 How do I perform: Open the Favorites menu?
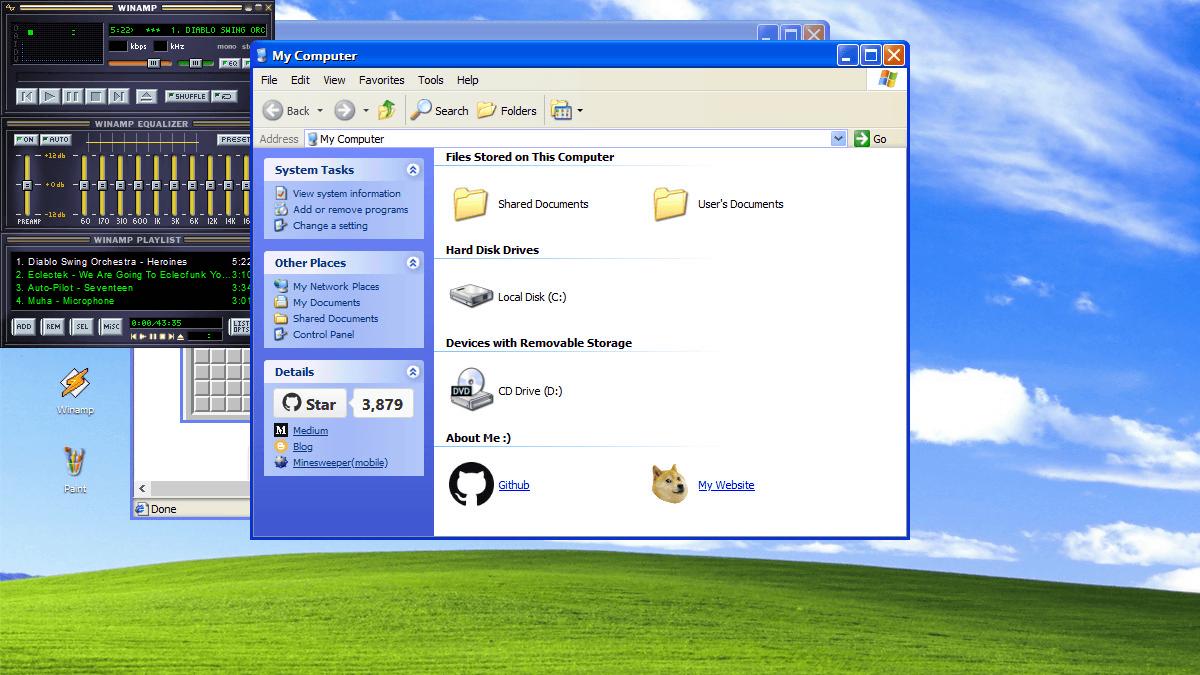pos(381,80)
